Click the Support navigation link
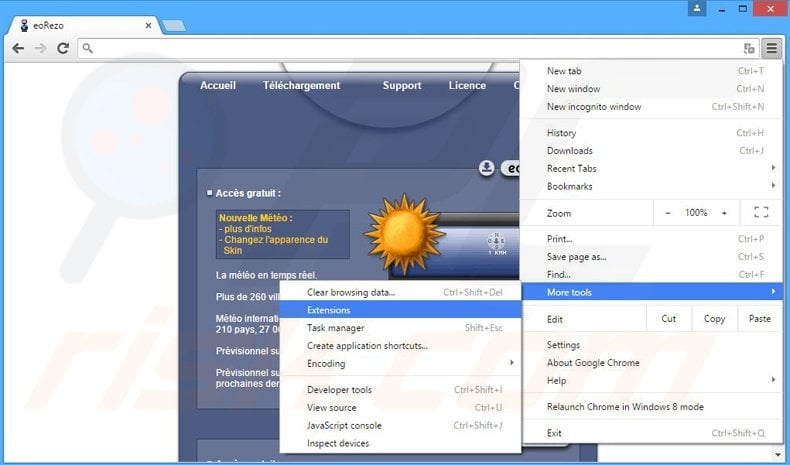 pos(402,86)
